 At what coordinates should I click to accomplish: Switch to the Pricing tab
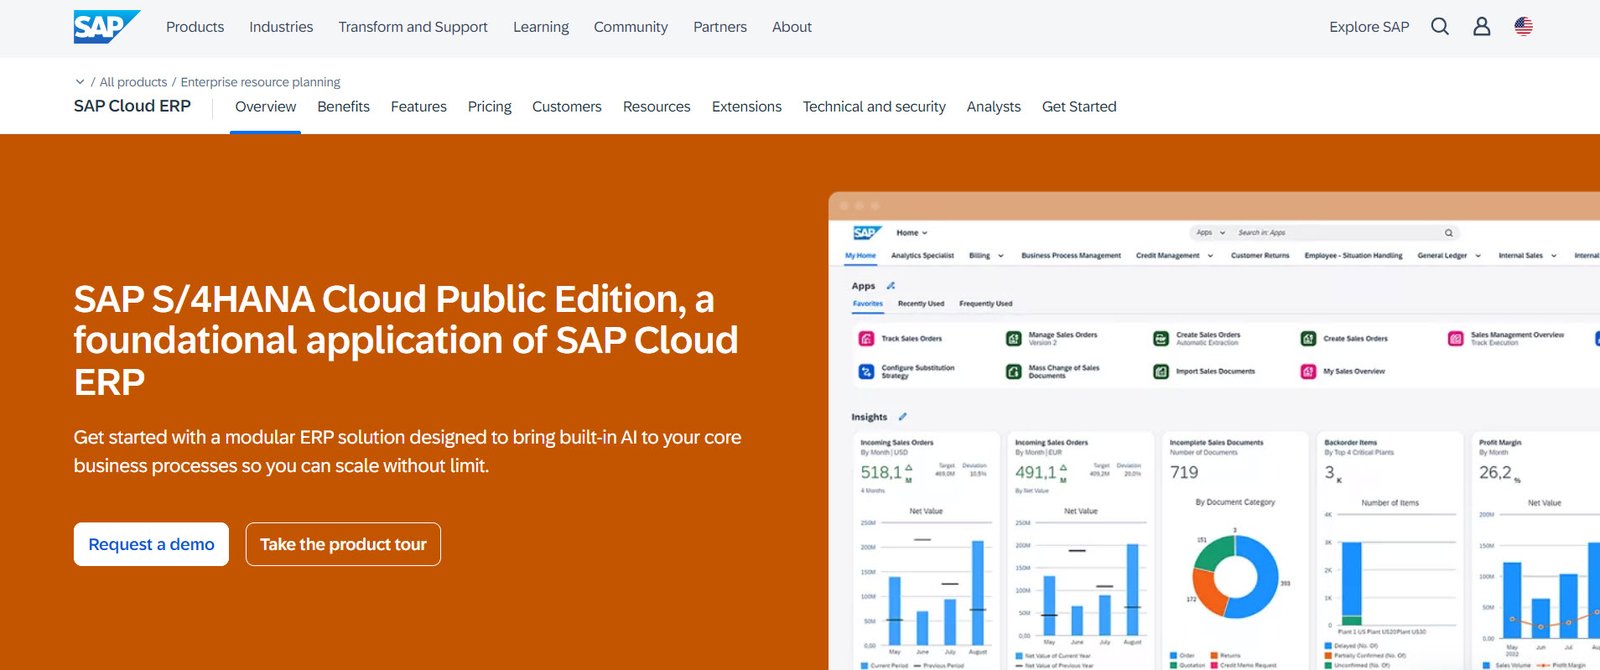[x=489, y=107]
